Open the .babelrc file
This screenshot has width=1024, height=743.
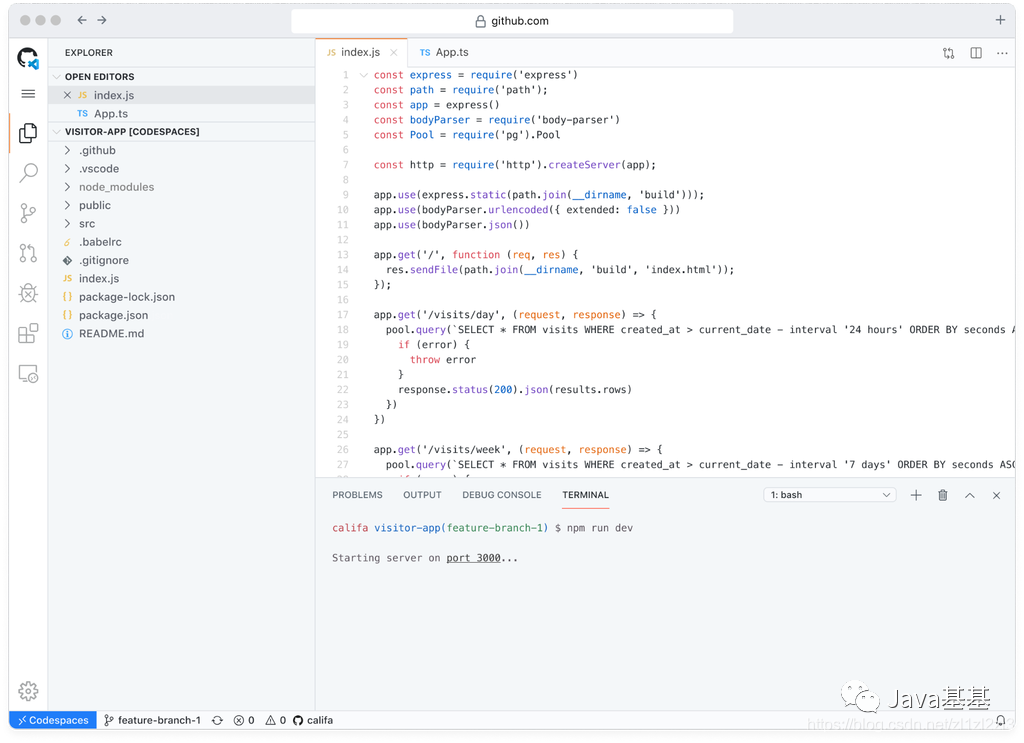pos(183,242)
